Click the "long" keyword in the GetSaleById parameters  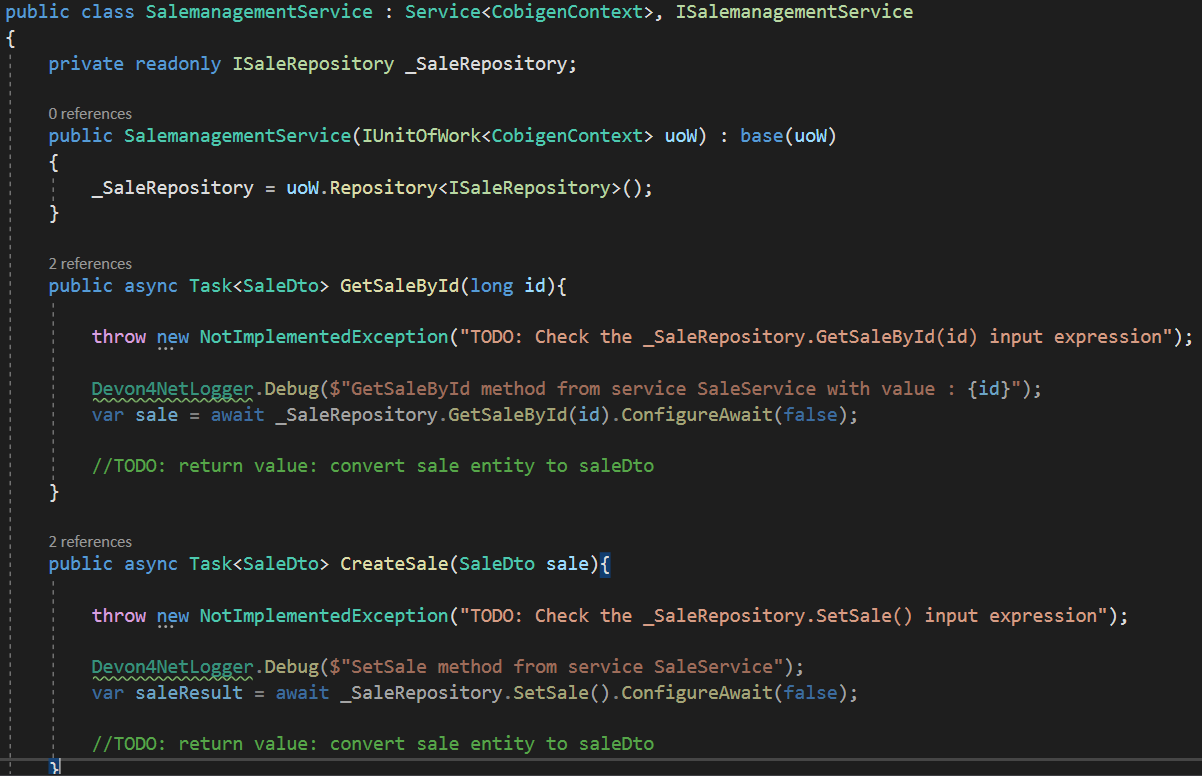click(x=491, y=286)
